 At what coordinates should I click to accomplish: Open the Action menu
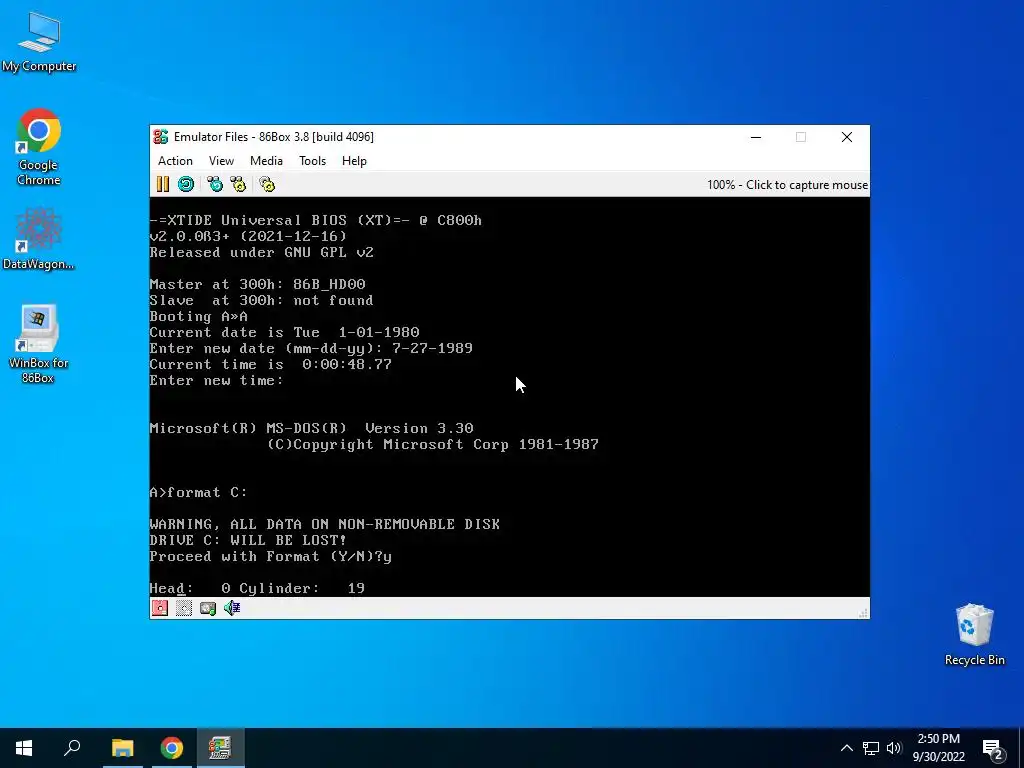(175, 161)
